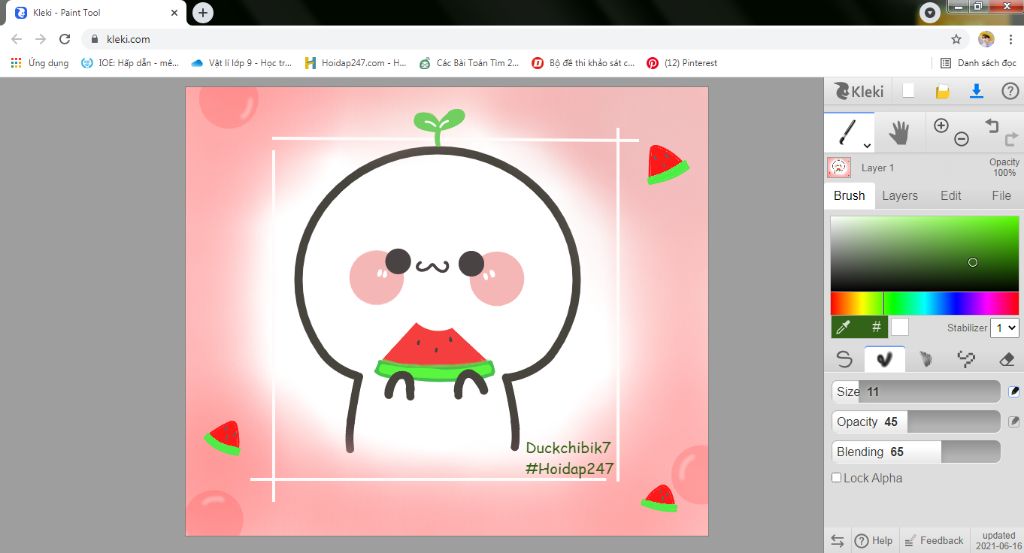Click the Kleki logo

[859, 91]
